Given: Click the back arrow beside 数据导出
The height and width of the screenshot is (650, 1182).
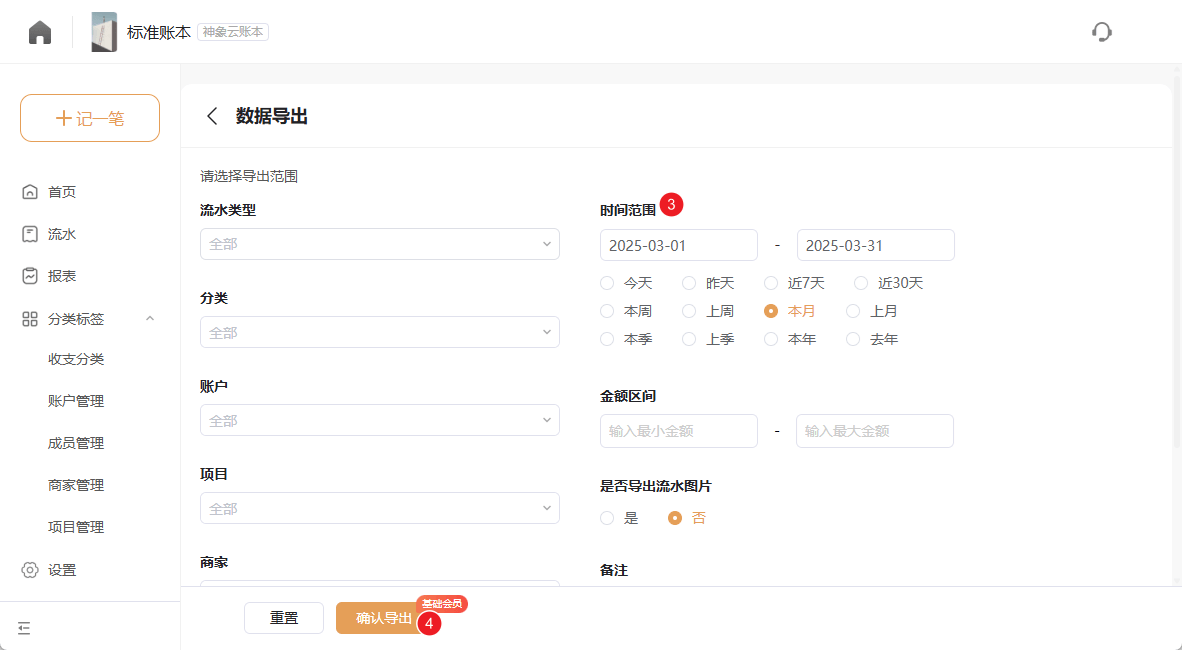Looking at the screenshot, I should (212, 116).
